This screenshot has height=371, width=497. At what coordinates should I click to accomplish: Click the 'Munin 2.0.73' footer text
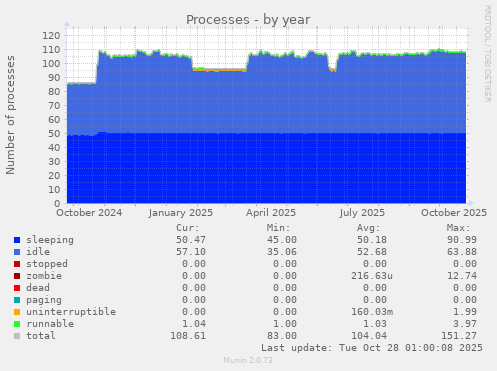click(x=248, y=360)
